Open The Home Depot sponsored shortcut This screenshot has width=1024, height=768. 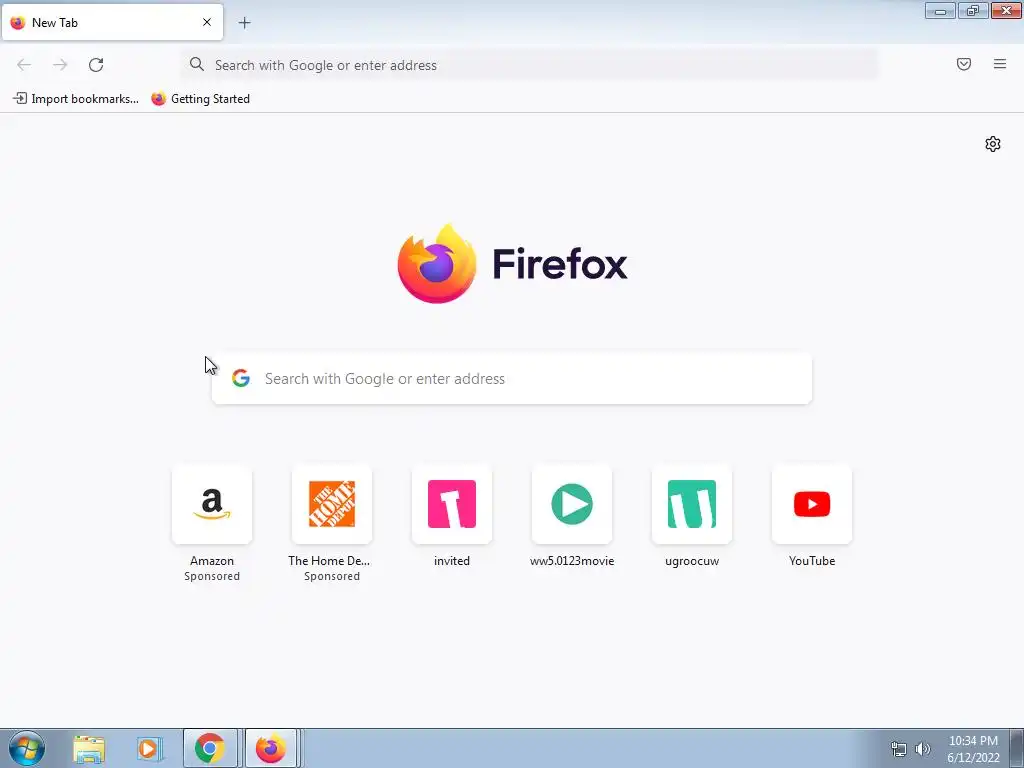(332, 504)
